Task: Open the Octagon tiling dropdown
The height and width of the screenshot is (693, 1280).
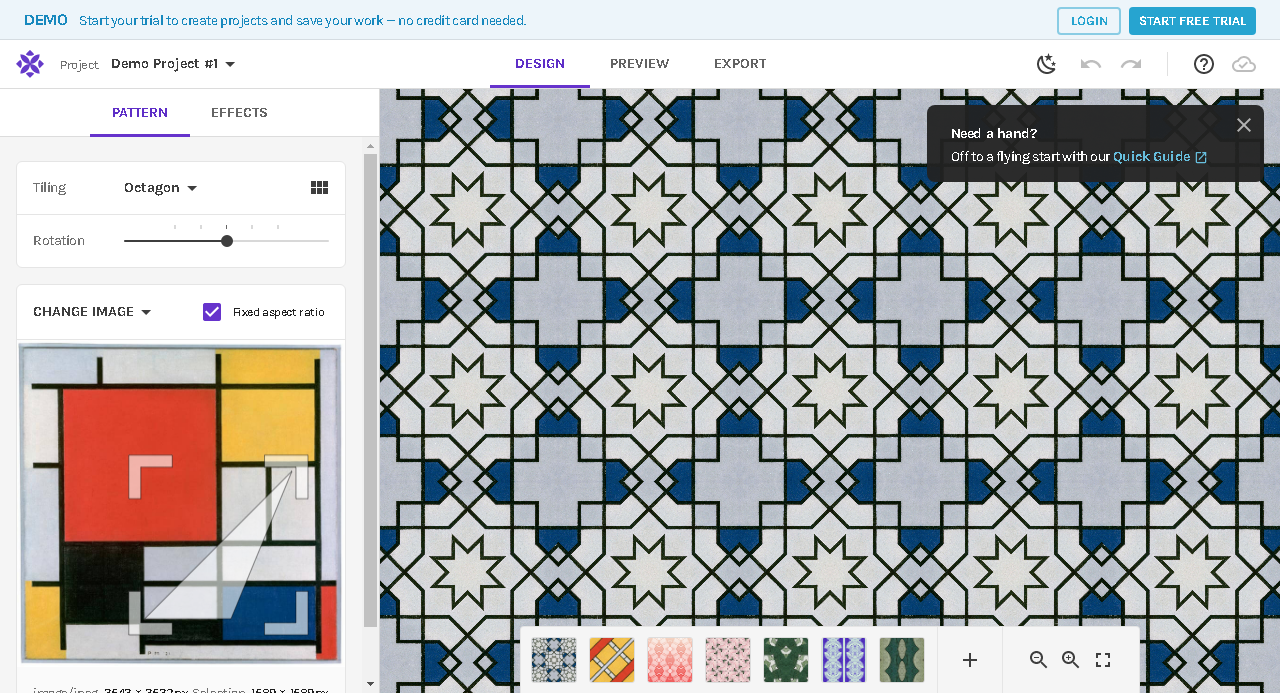Action: [x=161, y=188]
